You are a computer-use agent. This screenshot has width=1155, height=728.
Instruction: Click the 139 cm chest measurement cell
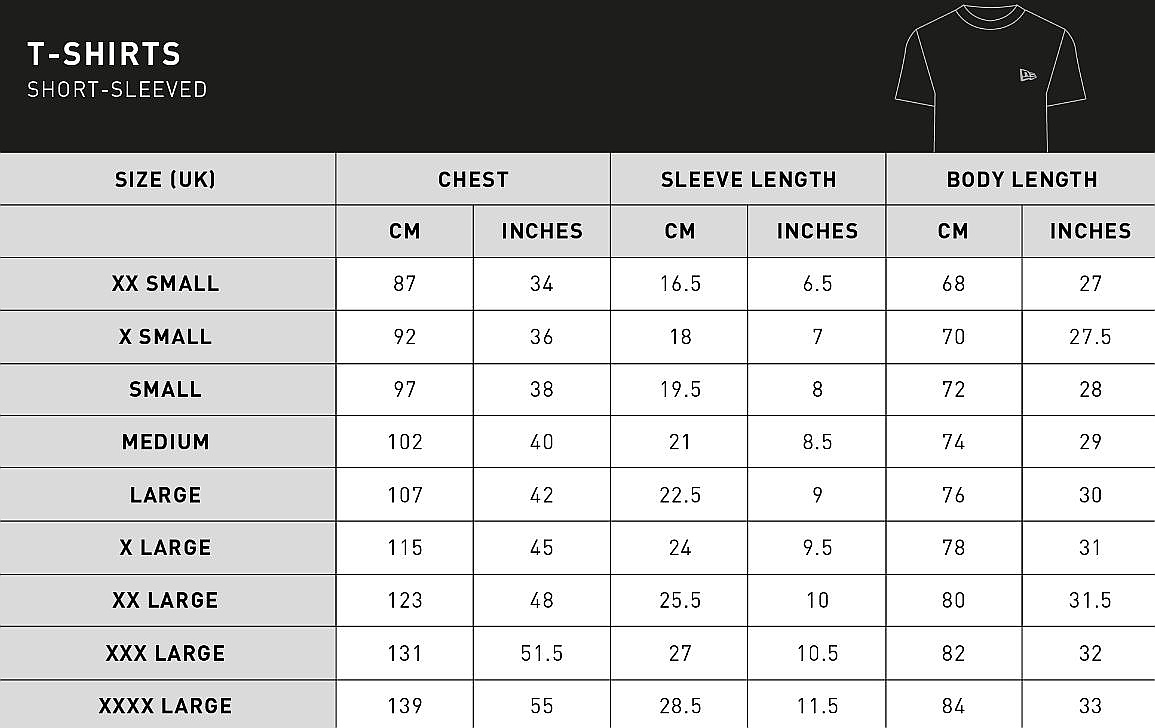pos(405,706)
